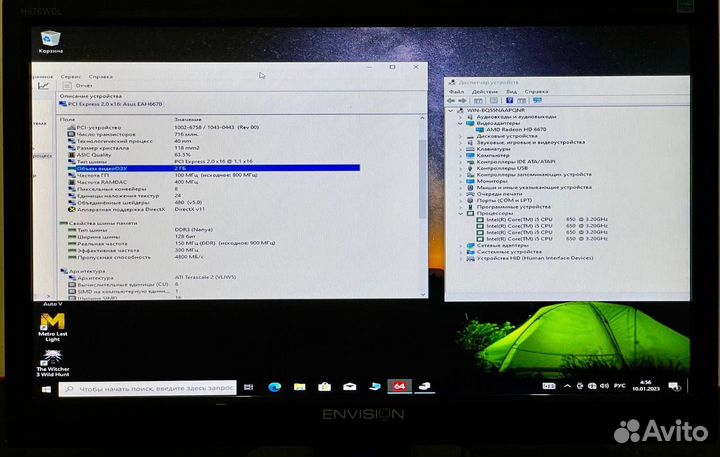Screen dimensions: 720x457
Task: Click the blue help icon in Device Manager toolbar
Action: pos(509,101)
